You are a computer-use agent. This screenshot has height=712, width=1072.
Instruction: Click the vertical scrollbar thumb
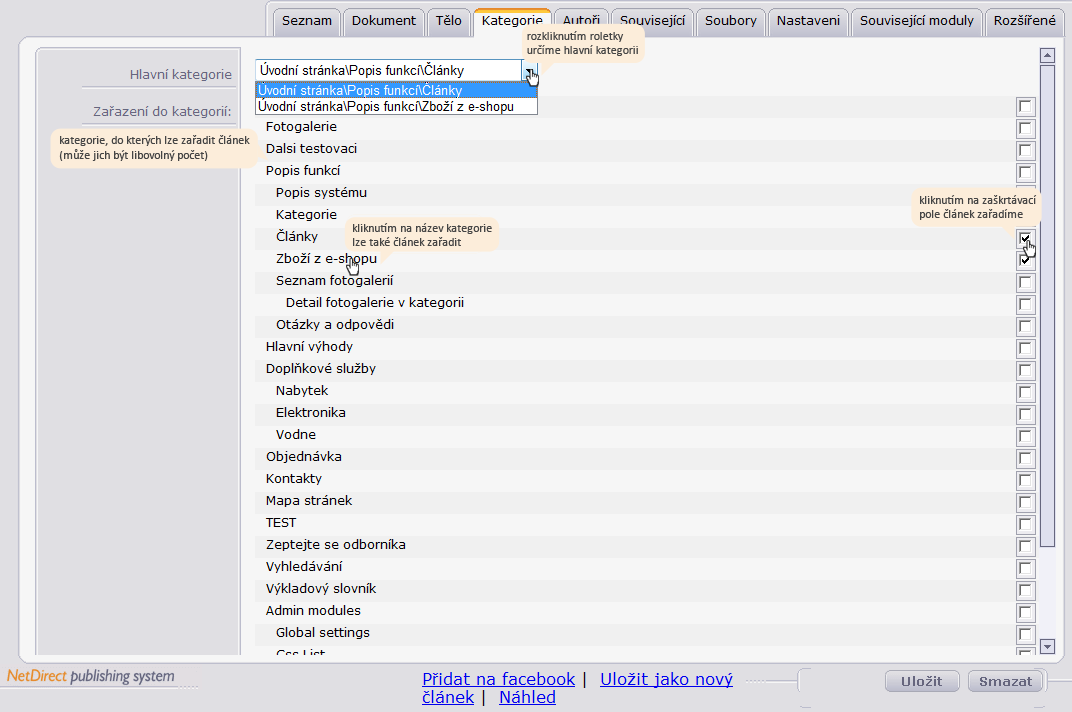[x=1047, y=306]
